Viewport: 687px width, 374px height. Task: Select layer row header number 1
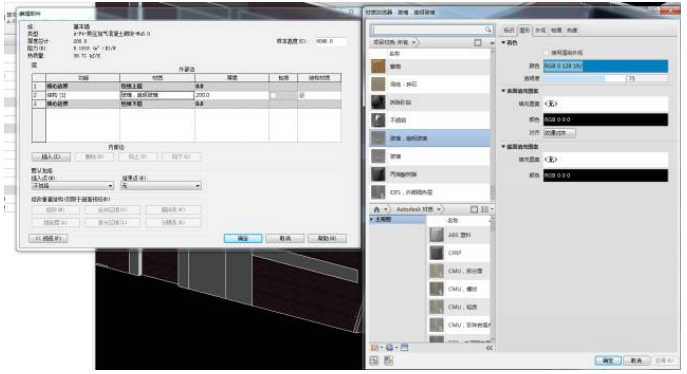pyautogui.click(x=39, y=86)
